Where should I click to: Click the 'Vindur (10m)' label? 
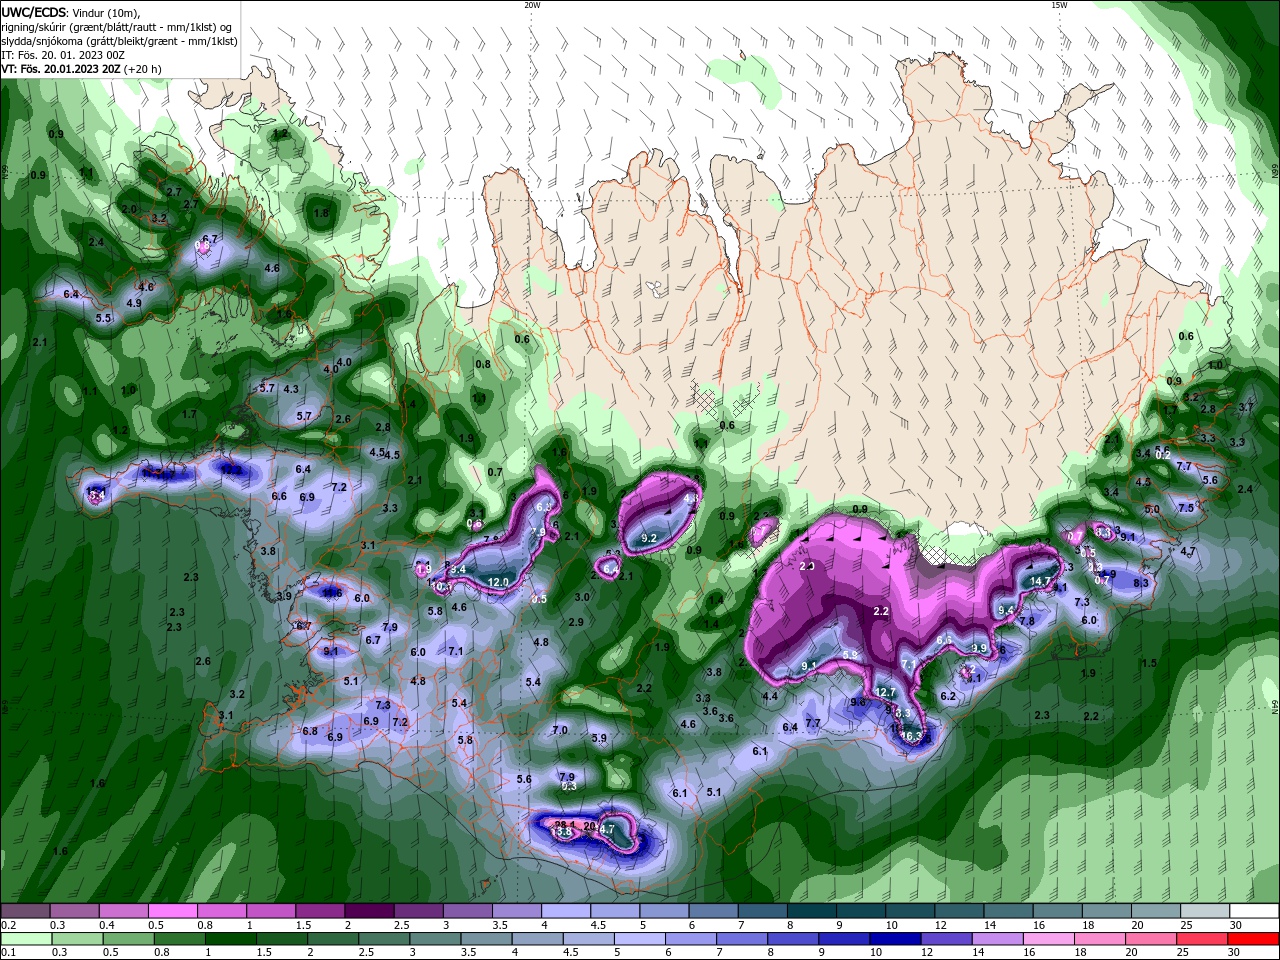pyautogui.click(x=107, y=12)
